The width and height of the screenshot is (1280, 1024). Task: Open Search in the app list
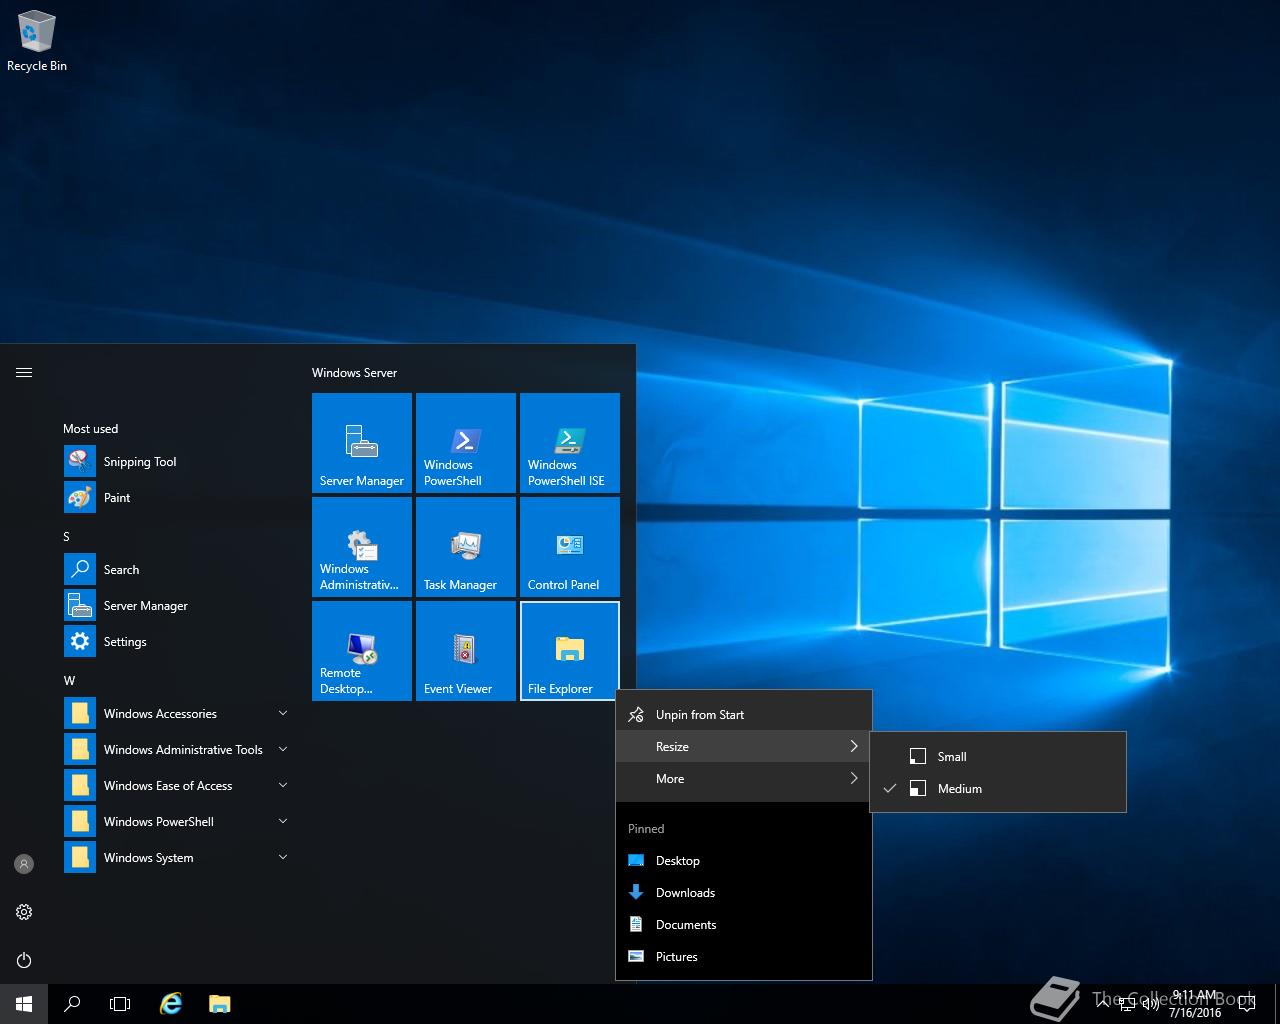176,570
